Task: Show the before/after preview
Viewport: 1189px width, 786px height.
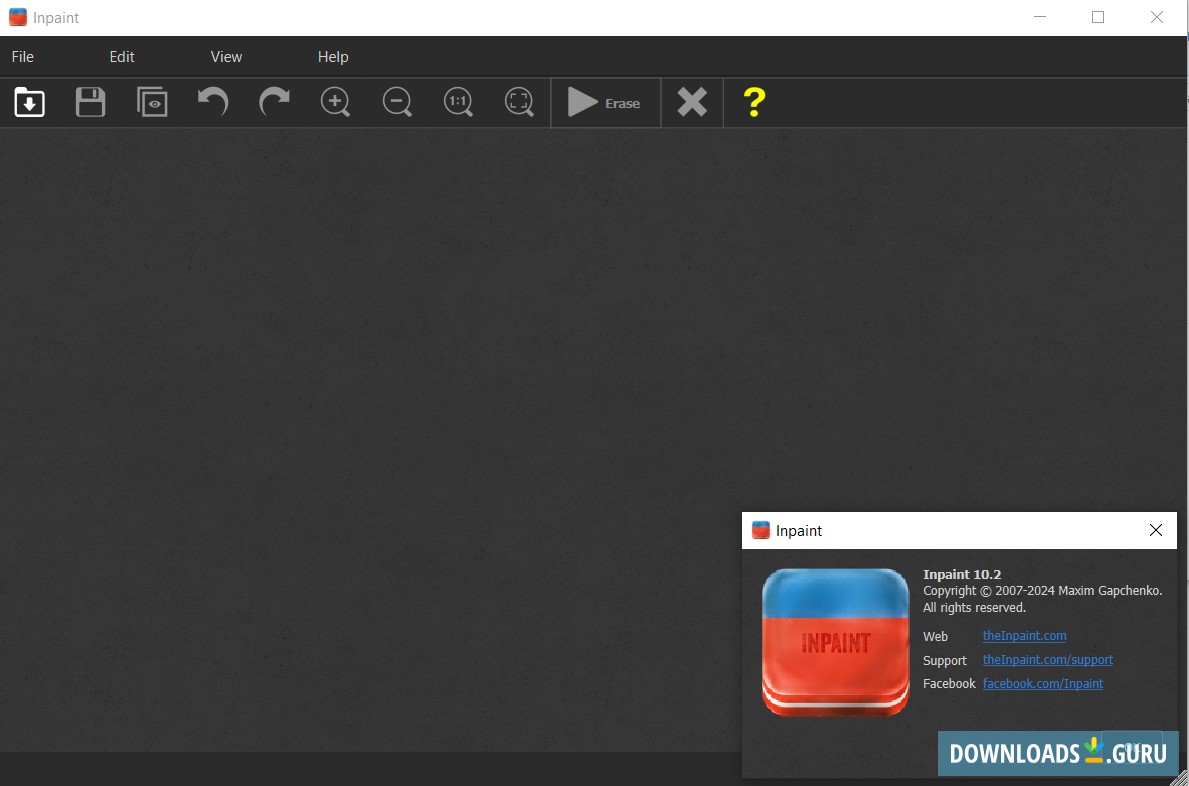Action: coord(152,102)
